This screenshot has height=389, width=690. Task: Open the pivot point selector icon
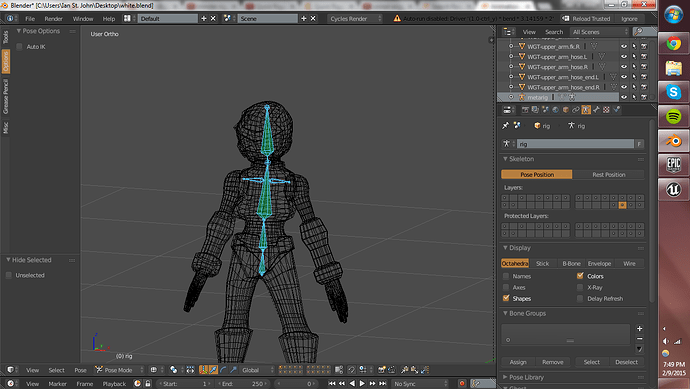point(177,370)
